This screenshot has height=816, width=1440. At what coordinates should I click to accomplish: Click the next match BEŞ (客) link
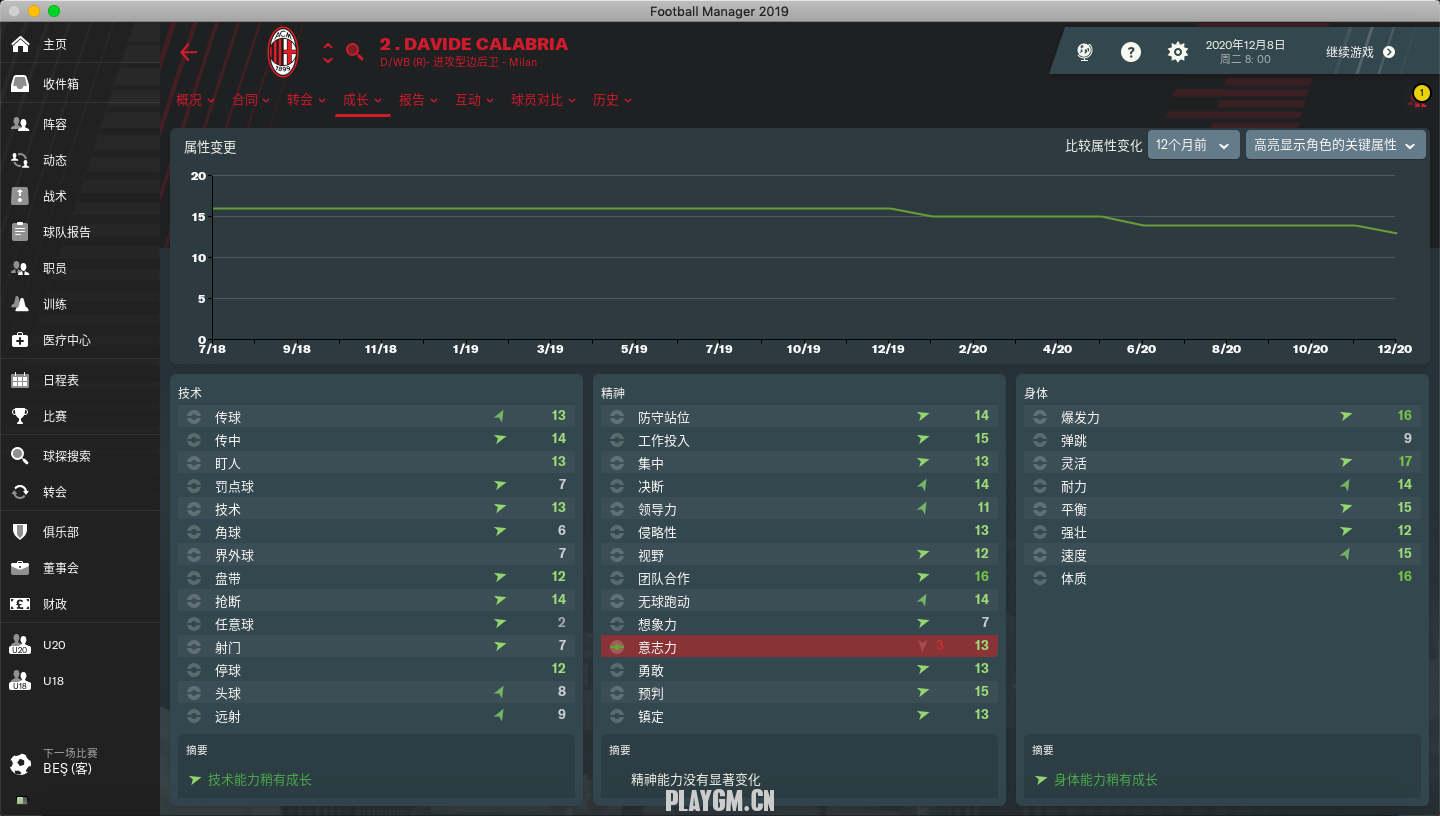pos(68,769)
